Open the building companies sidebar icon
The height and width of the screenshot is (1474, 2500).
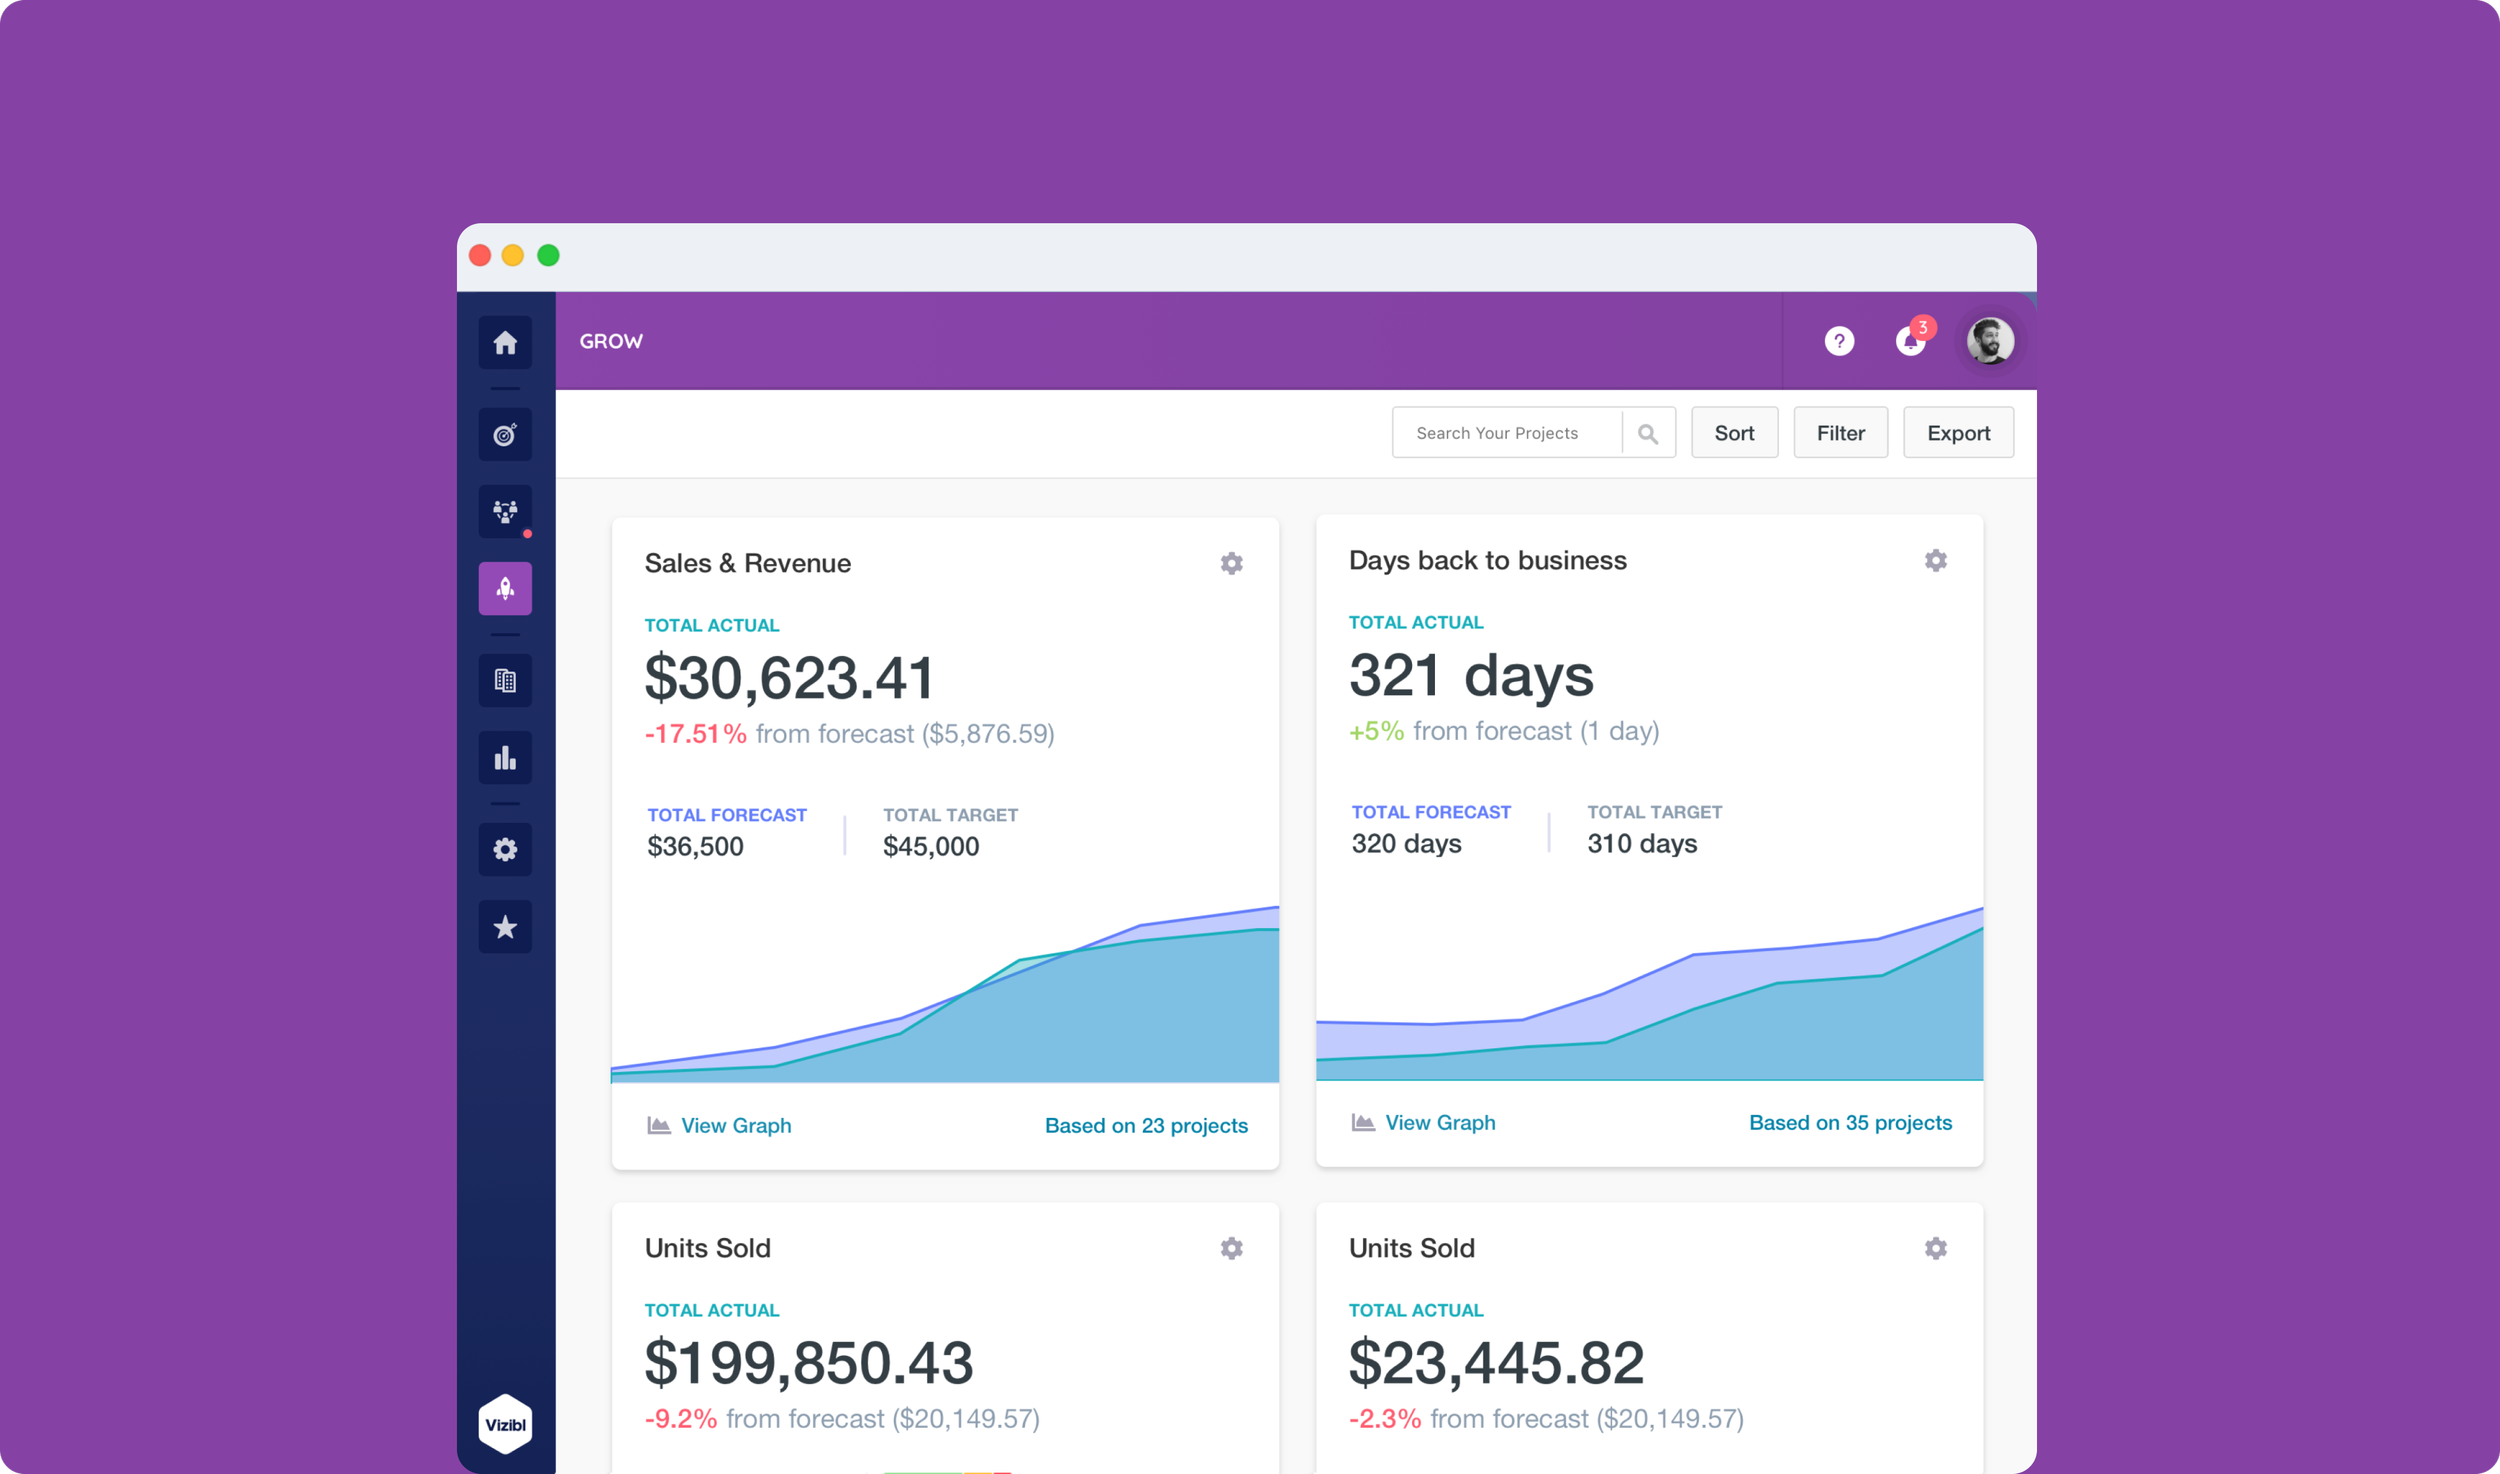(x=505, y=681)
